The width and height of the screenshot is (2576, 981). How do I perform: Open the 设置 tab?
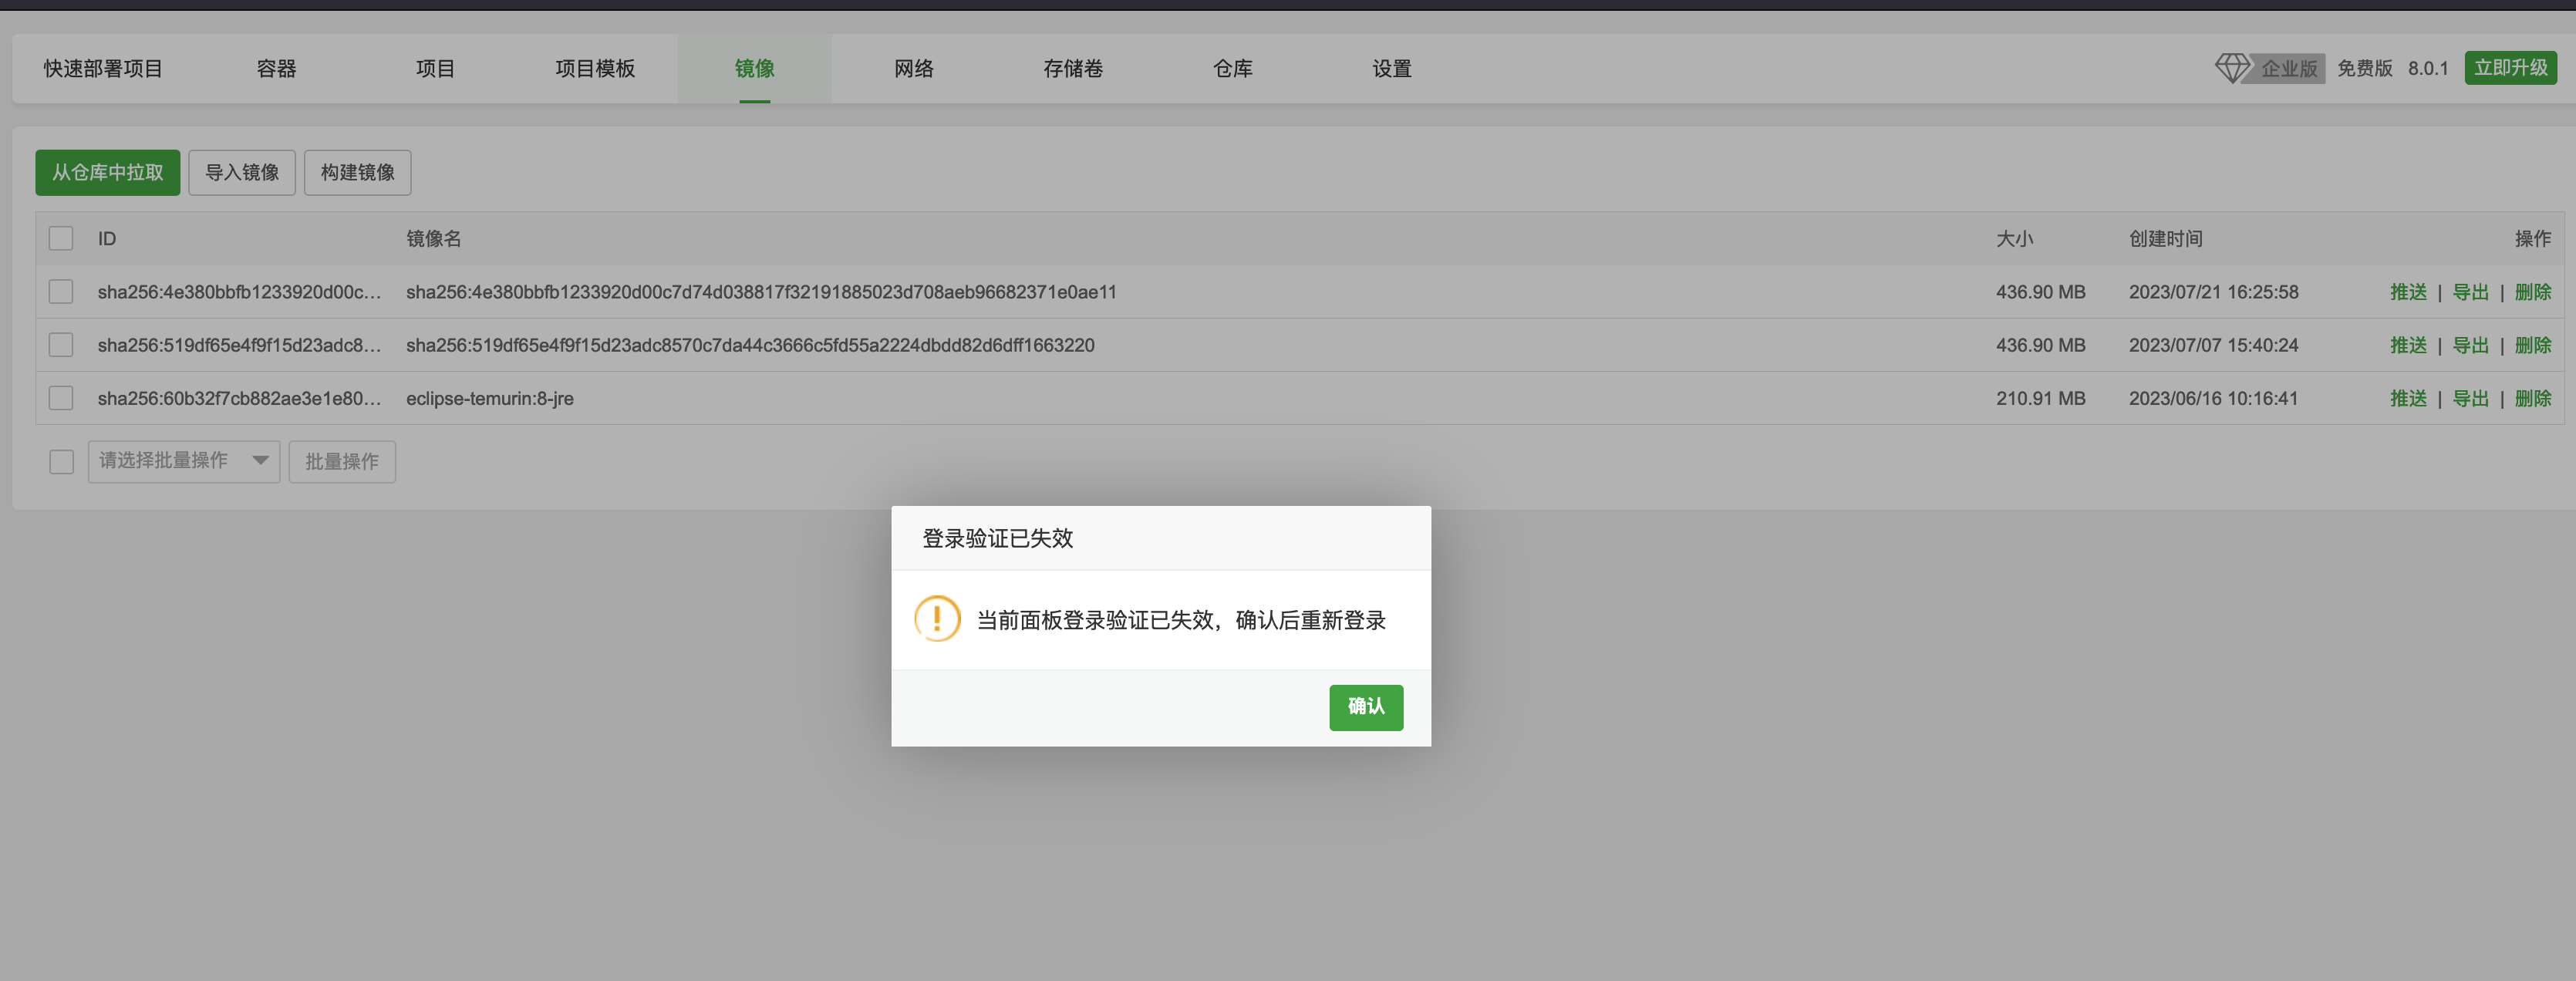(1392, 68)
